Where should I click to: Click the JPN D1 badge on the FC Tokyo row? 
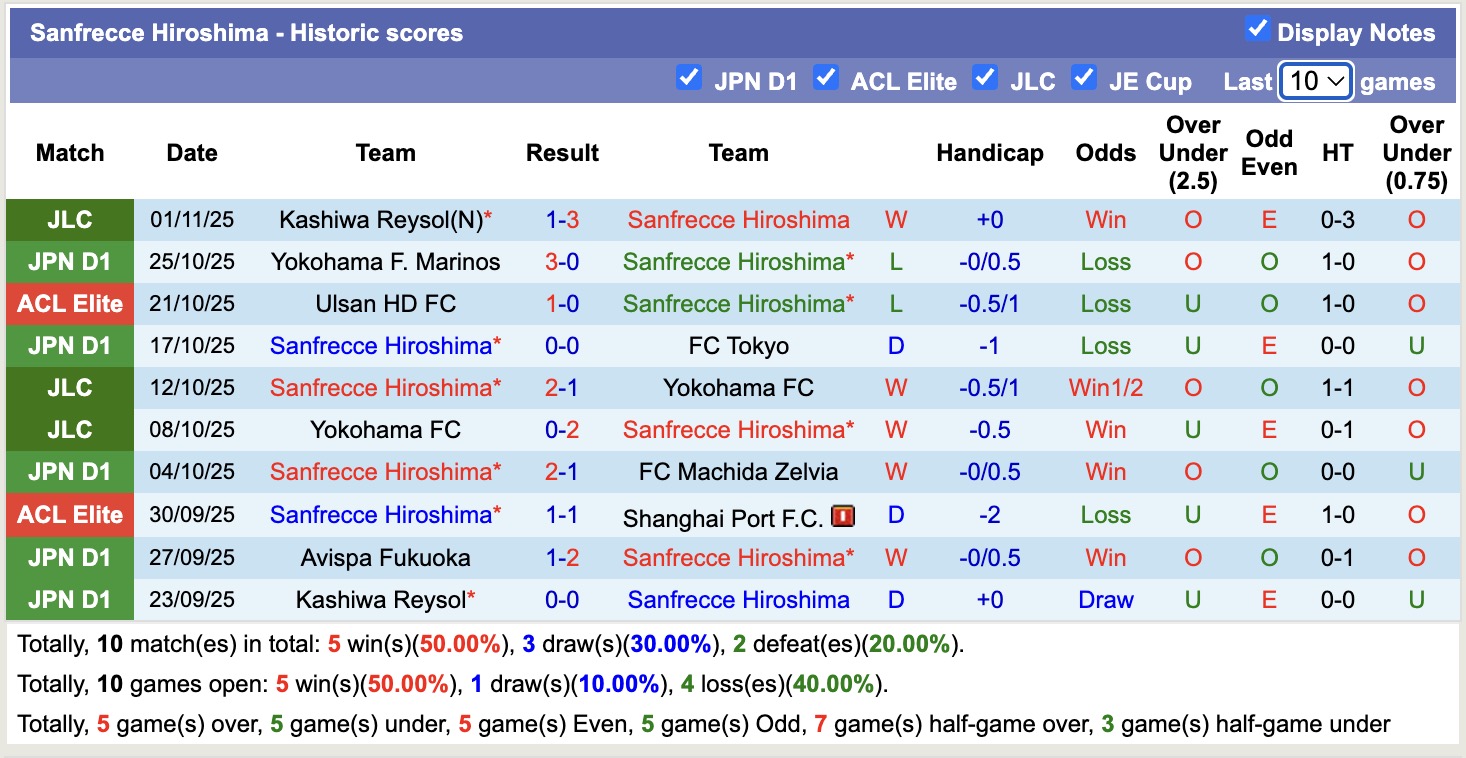[69, 345]
